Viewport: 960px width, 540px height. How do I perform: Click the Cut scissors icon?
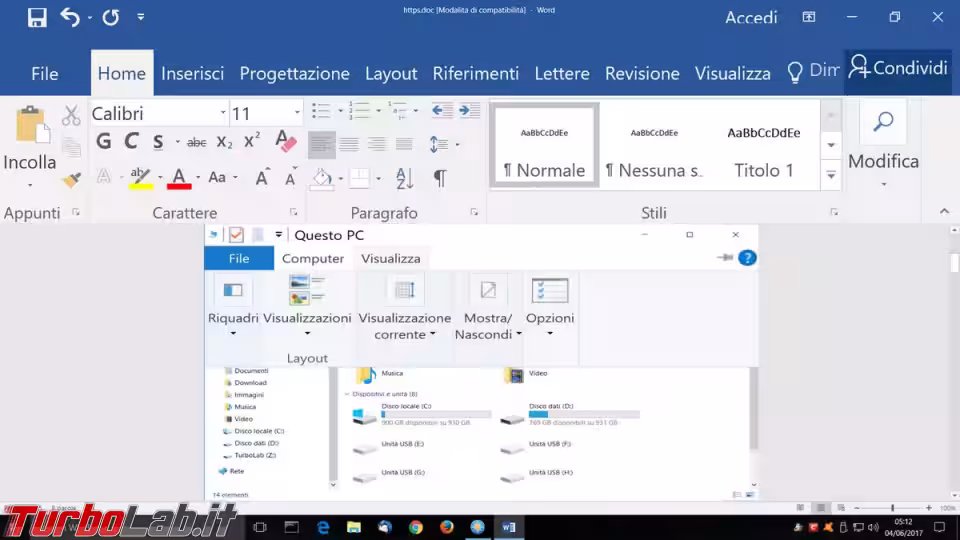[x=71, y=116]
